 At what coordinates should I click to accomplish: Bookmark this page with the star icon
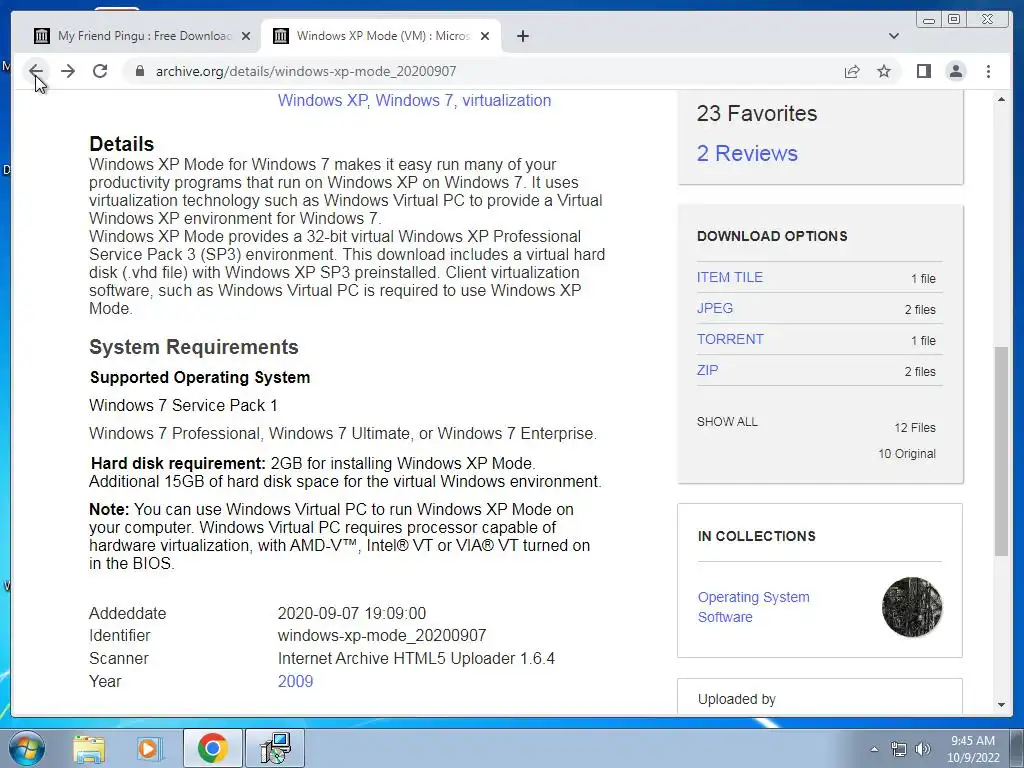click(x=884, y=71)
